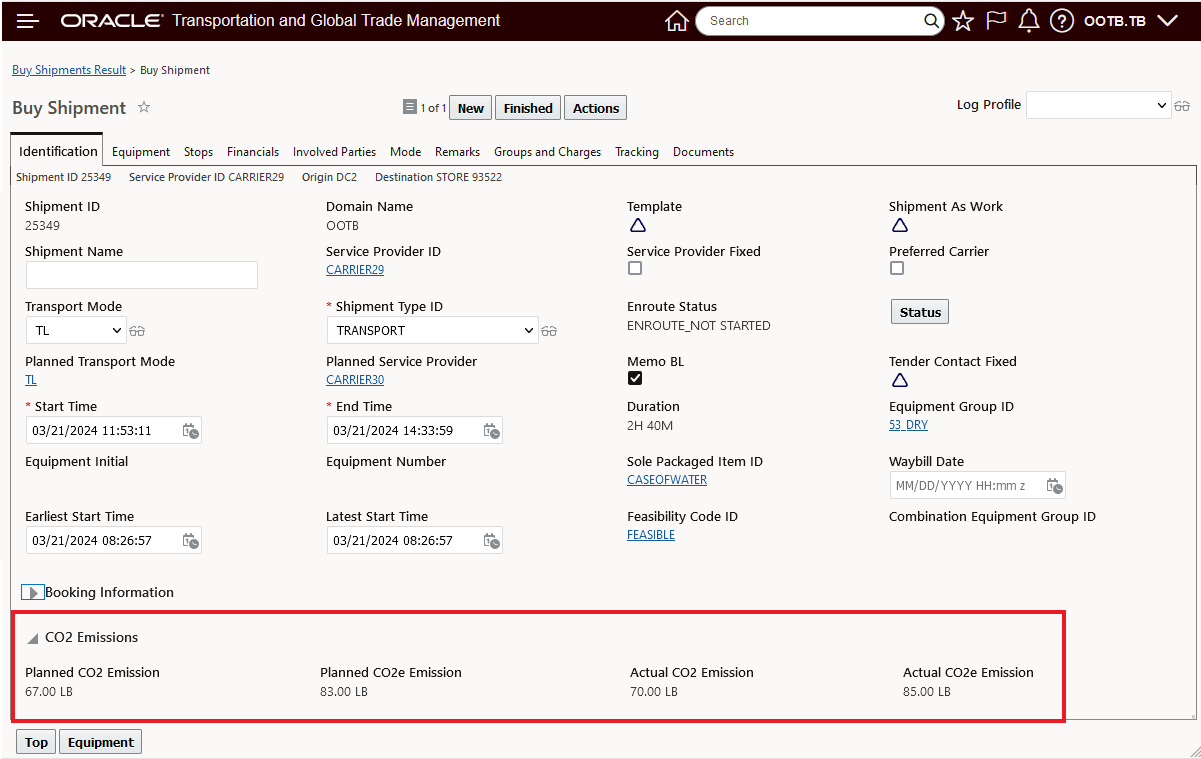Screen dimensions: 1201x759
Task: Open the CASEOFWATER item link
Action: [667, 480]
